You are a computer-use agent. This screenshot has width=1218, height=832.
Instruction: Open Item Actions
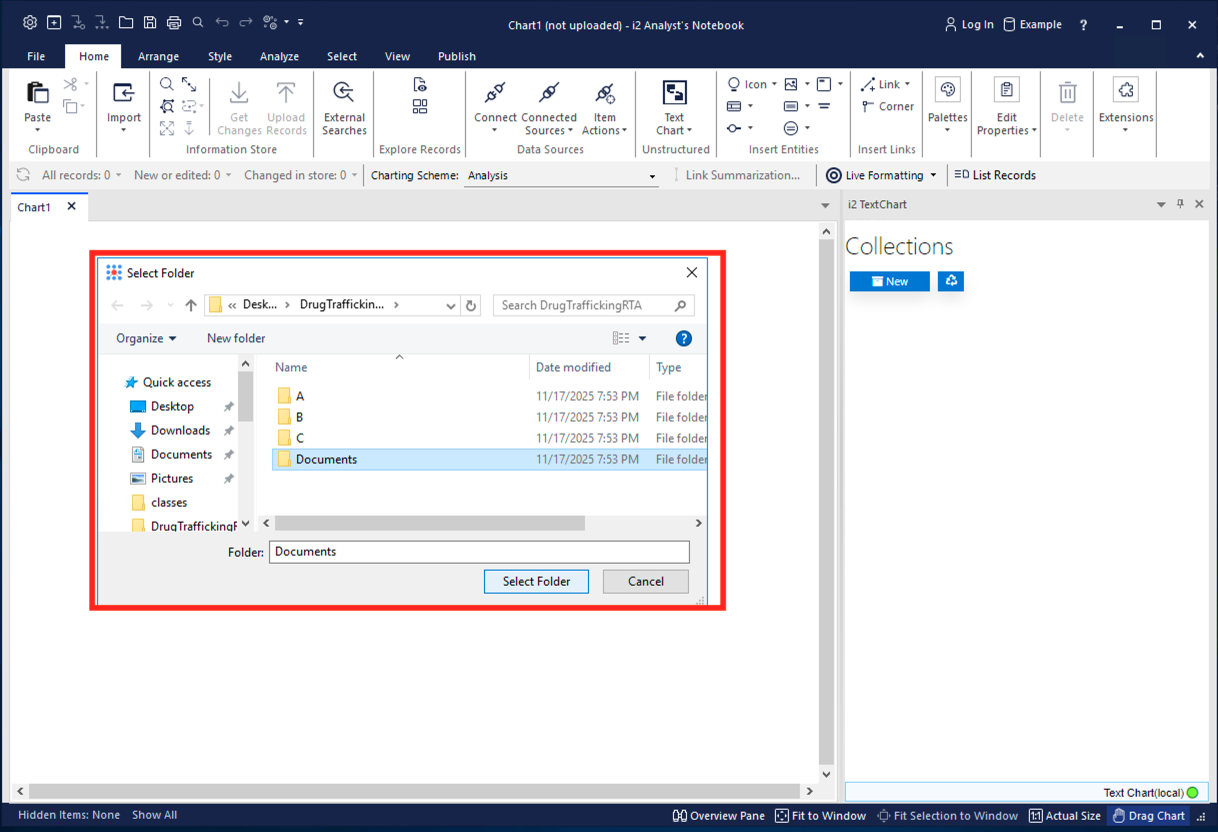click(604, 108)
